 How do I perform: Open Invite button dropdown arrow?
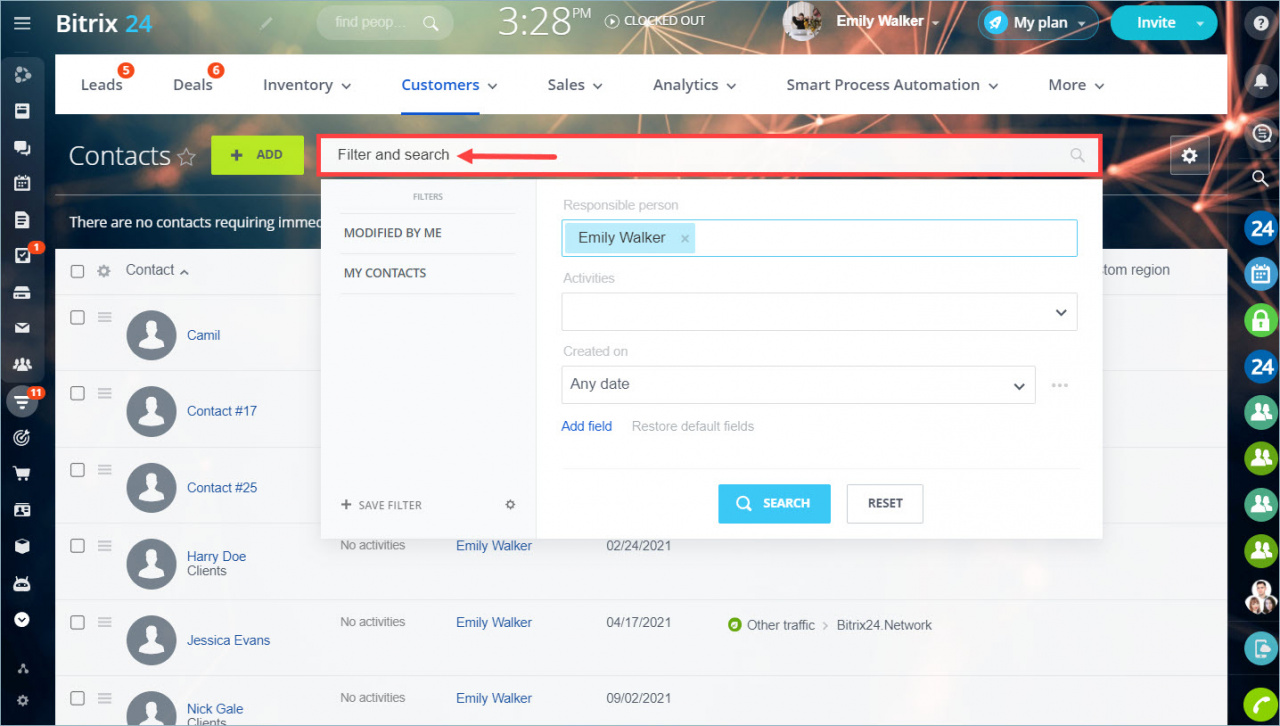pyautogui.click(x=1200, y=23)
